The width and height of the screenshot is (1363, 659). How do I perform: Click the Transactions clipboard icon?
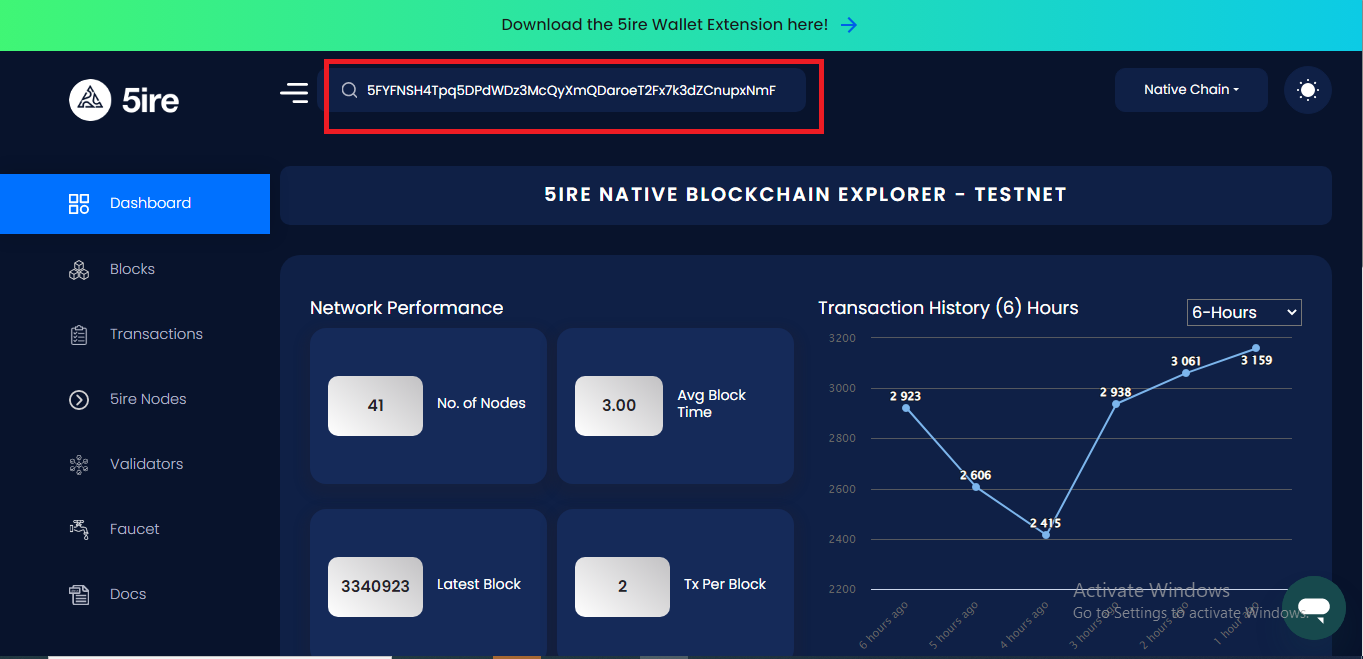(x=79, y=335)
